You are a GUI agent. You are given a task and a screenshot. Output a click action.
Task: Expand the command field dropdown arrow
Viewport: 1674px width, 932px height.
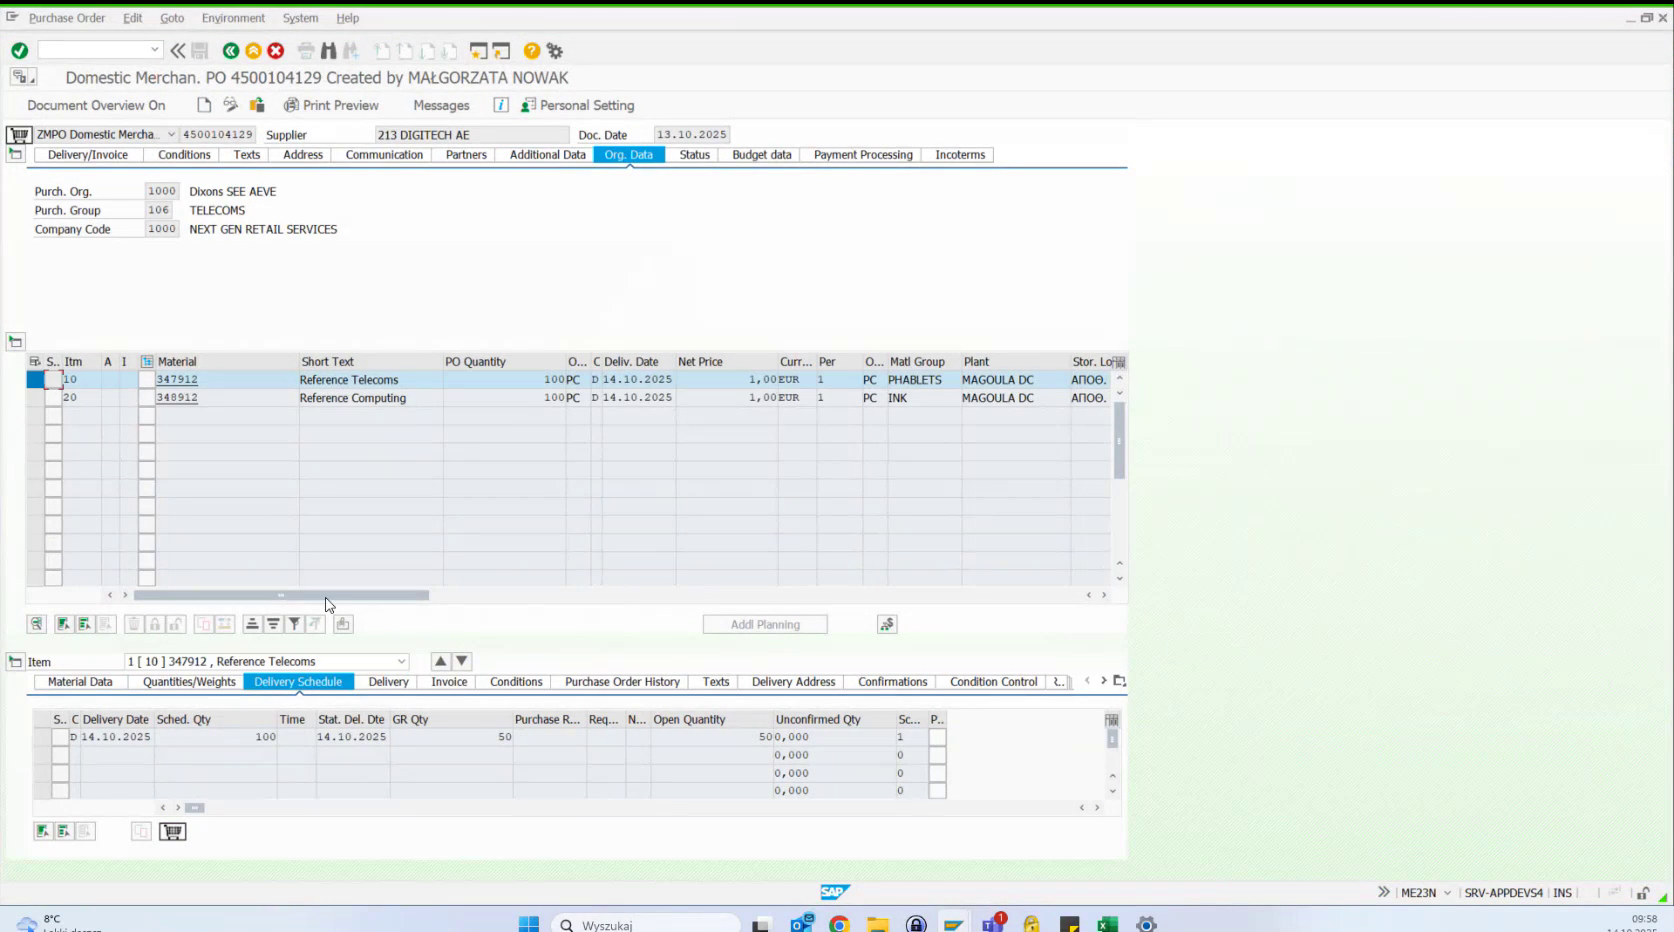coord(155,48)
